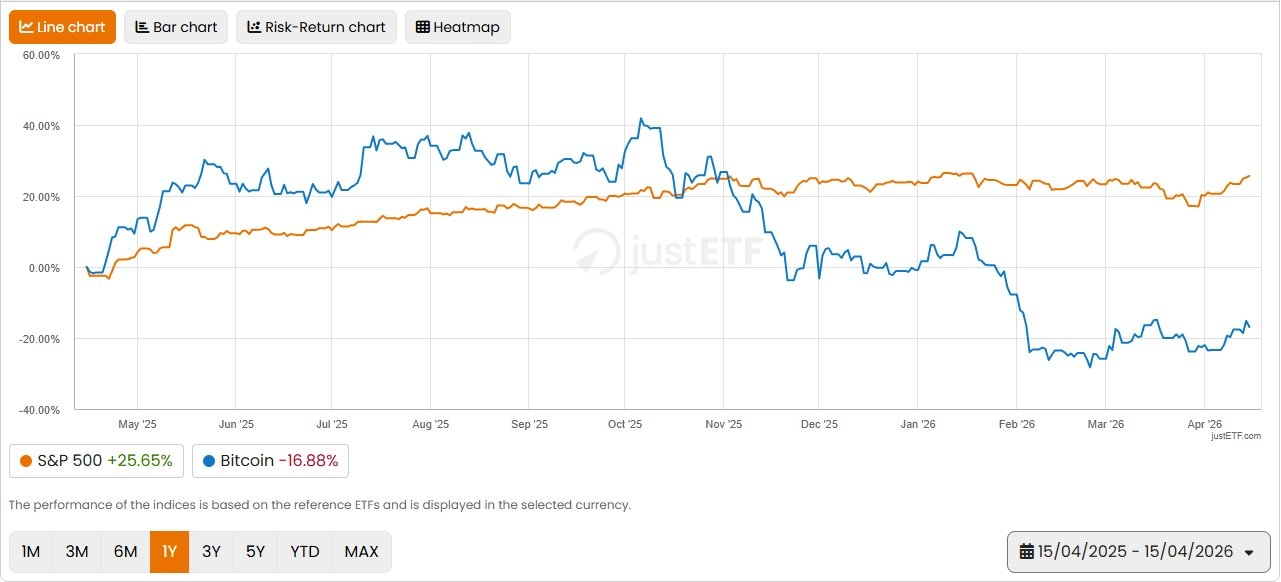Image resolution: width=1281 pixels, height=582 pixels.
Task: Choose the 6M period
Action: pyautogui.click(x=126, y=552)
